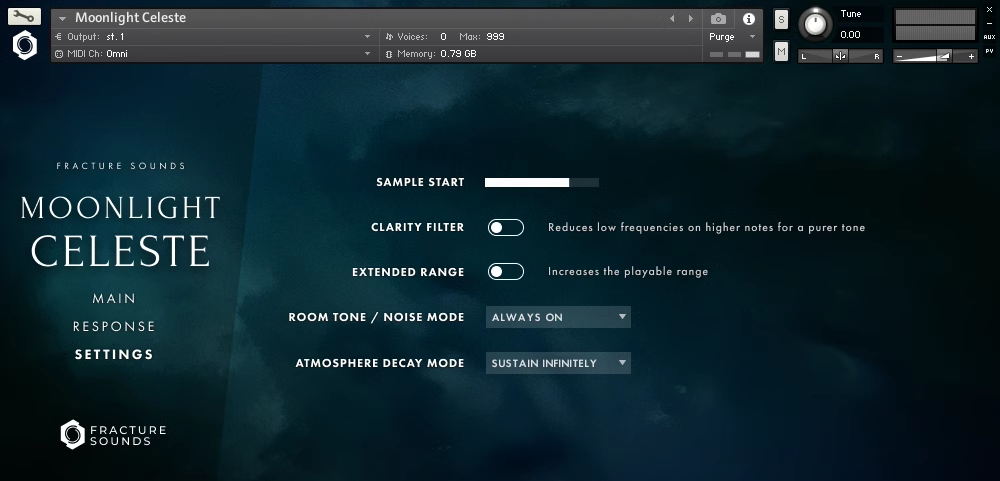This screenshot has height=481, width=1000.
Task: Click the MIDI Ch connector icon
Action: point(59,54)
